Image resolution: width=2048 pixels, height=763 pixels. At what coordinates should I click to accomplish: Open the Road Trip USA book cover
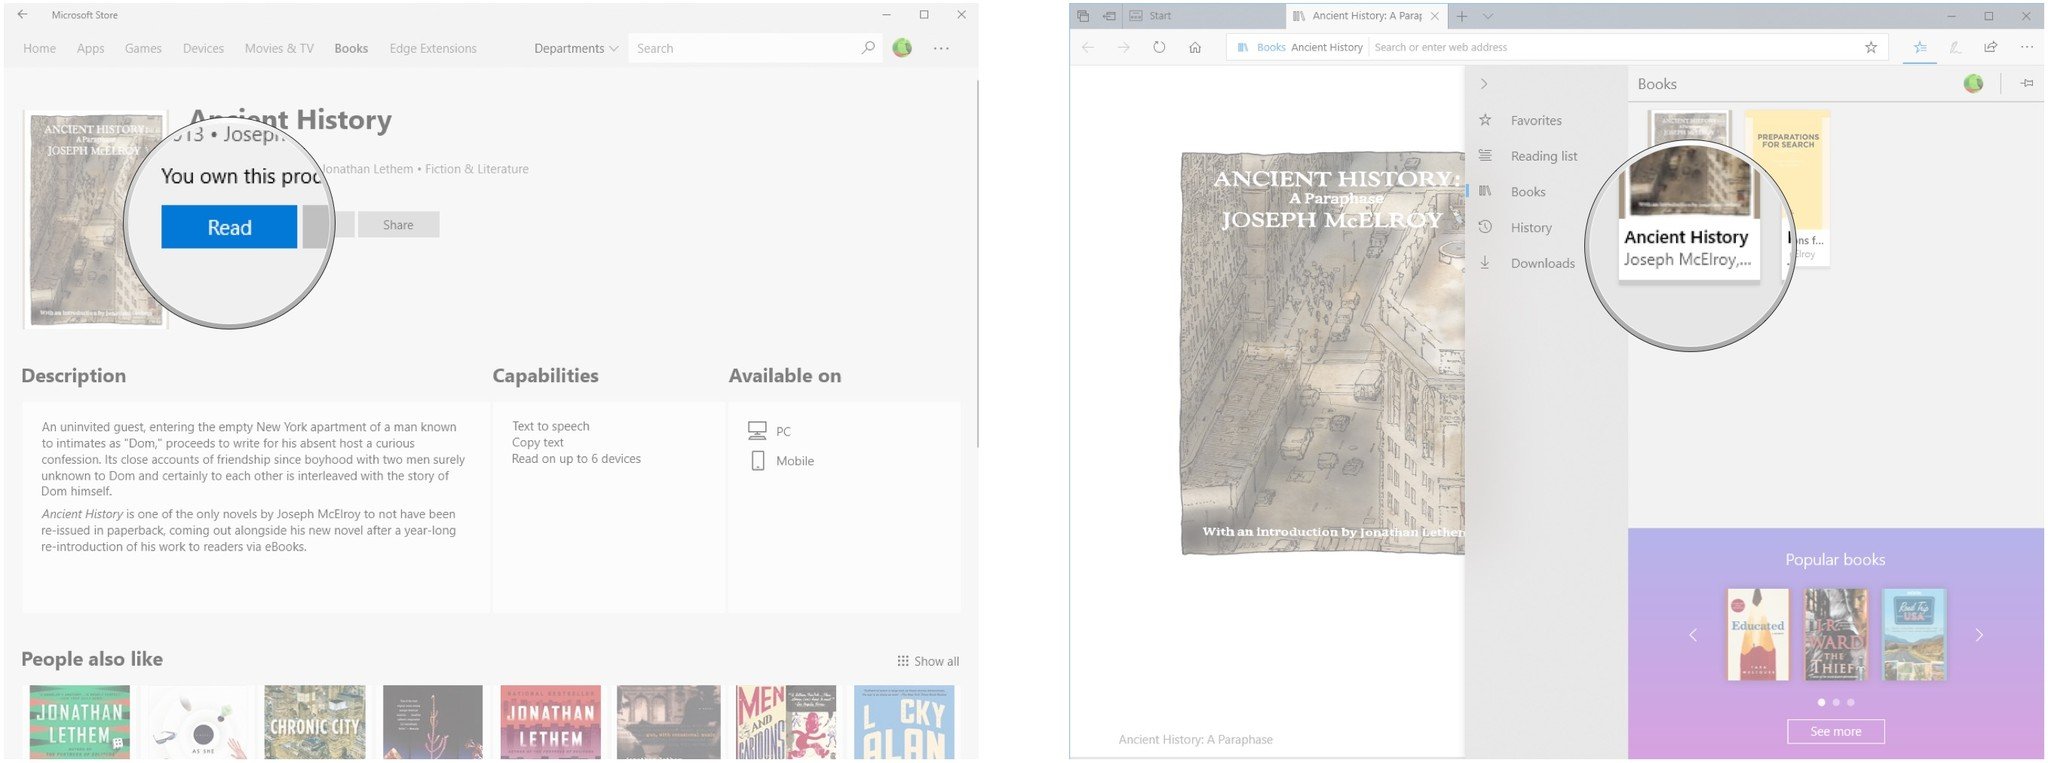[1914, 635]
